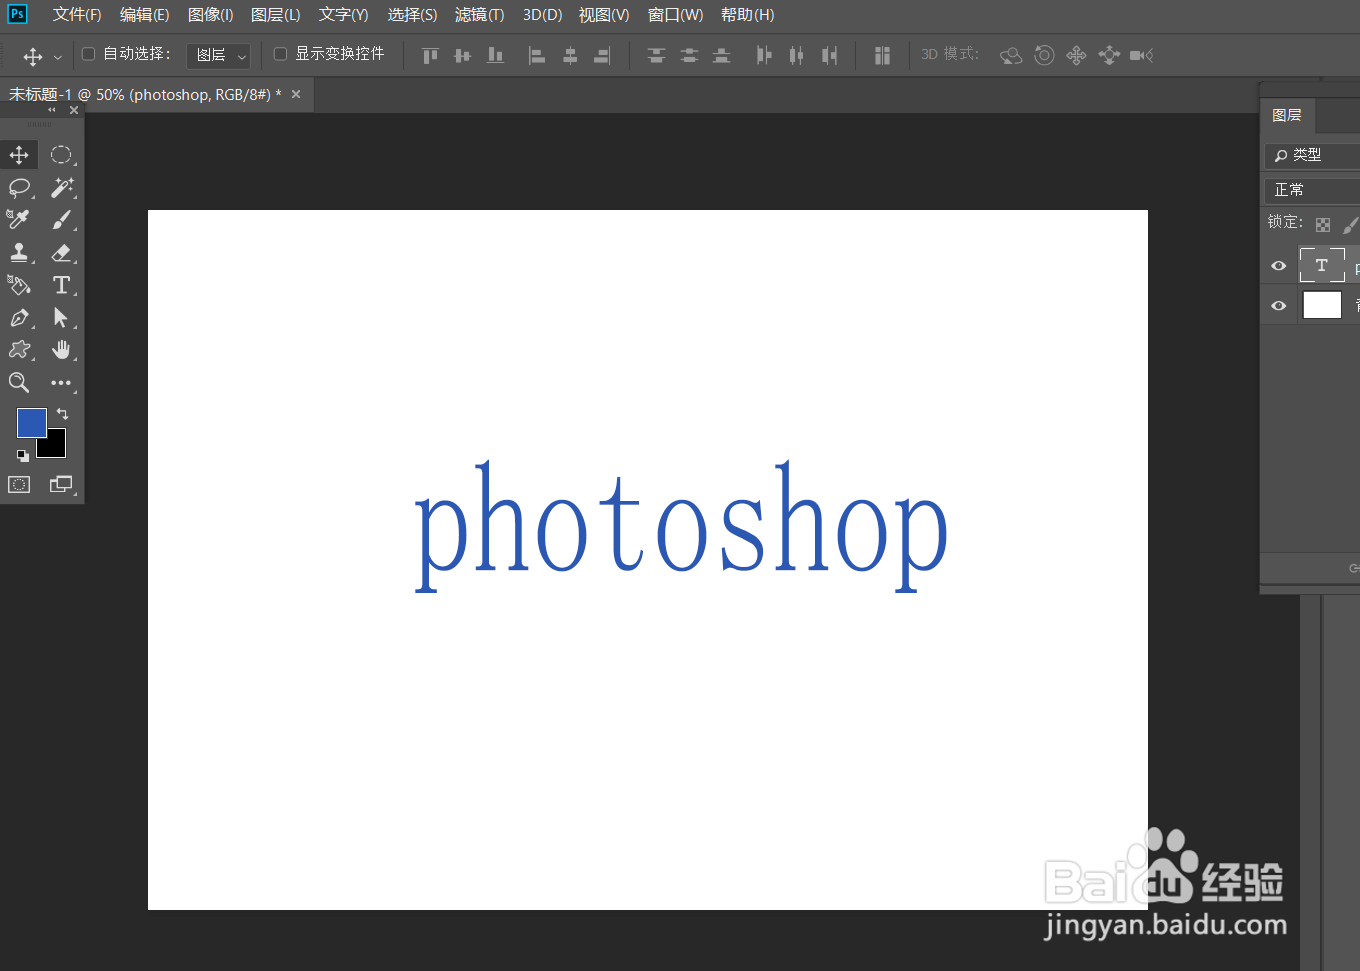Close the 未标题-1 document tab
This screenshot has width=1360, height=971.
click(296, 94)
